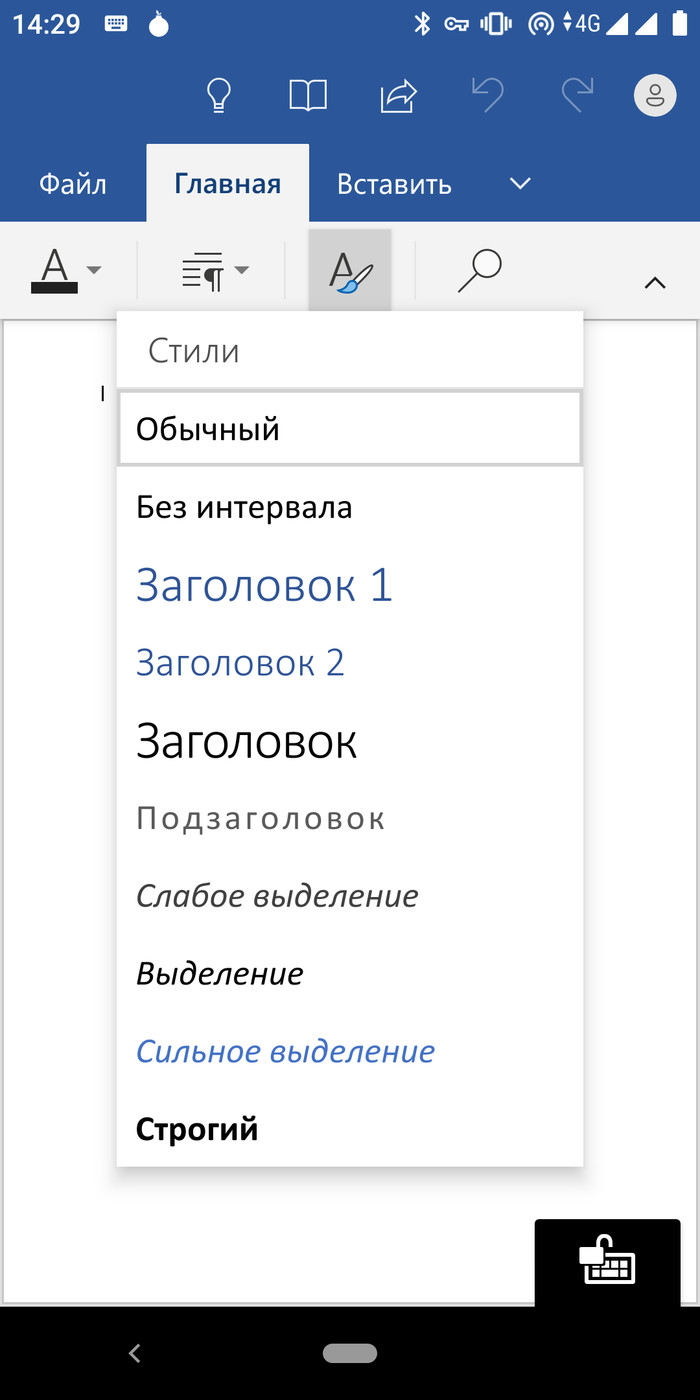Expand the ribbon tabs chevron dropdown

519,184
